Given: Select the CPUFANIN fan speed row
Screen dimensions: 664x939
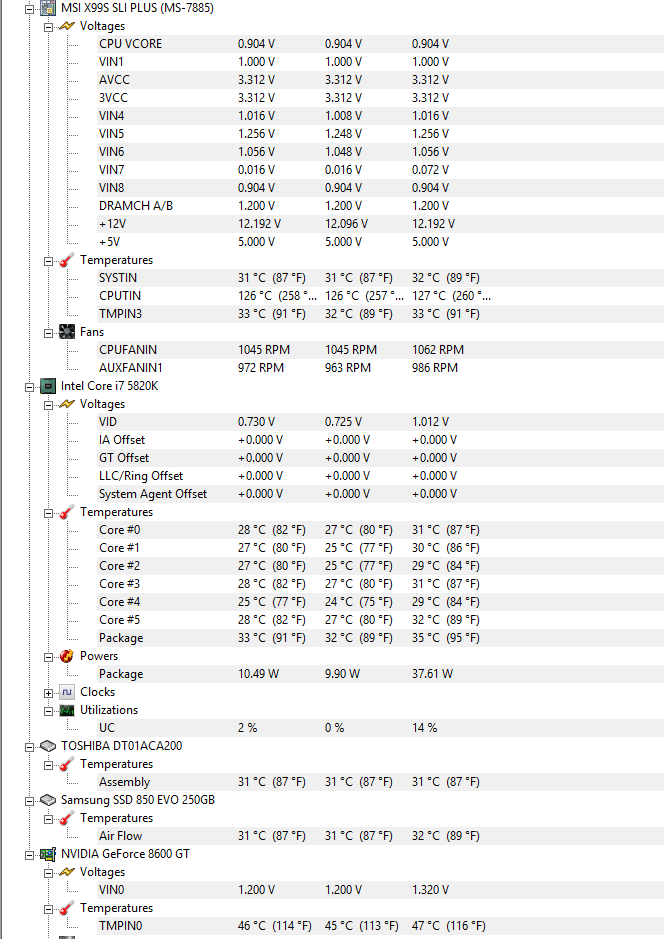Looking at the screenshot, I should tap(380, 350).
